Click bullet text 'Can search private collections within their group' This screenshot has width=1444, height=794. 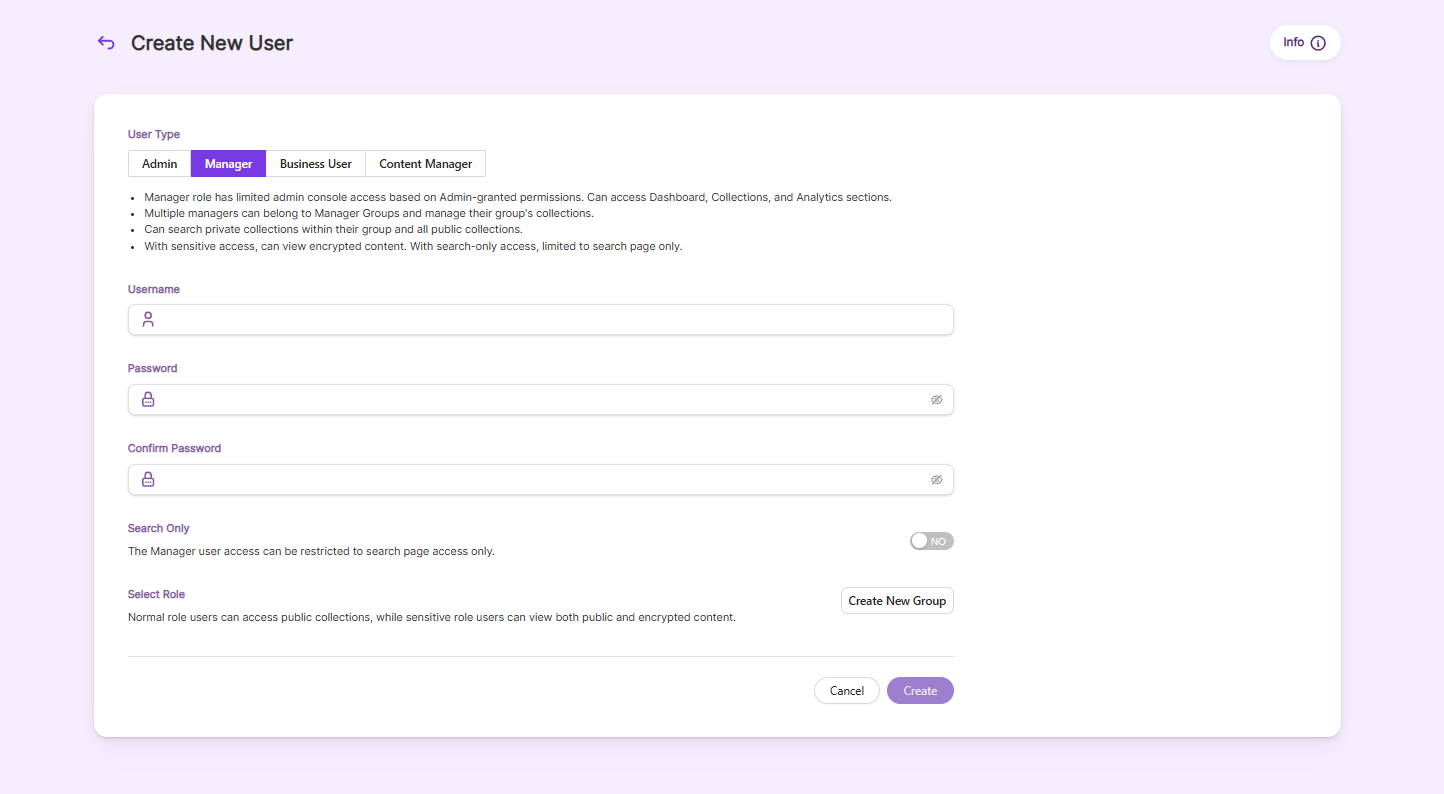[x=333, y=229]
